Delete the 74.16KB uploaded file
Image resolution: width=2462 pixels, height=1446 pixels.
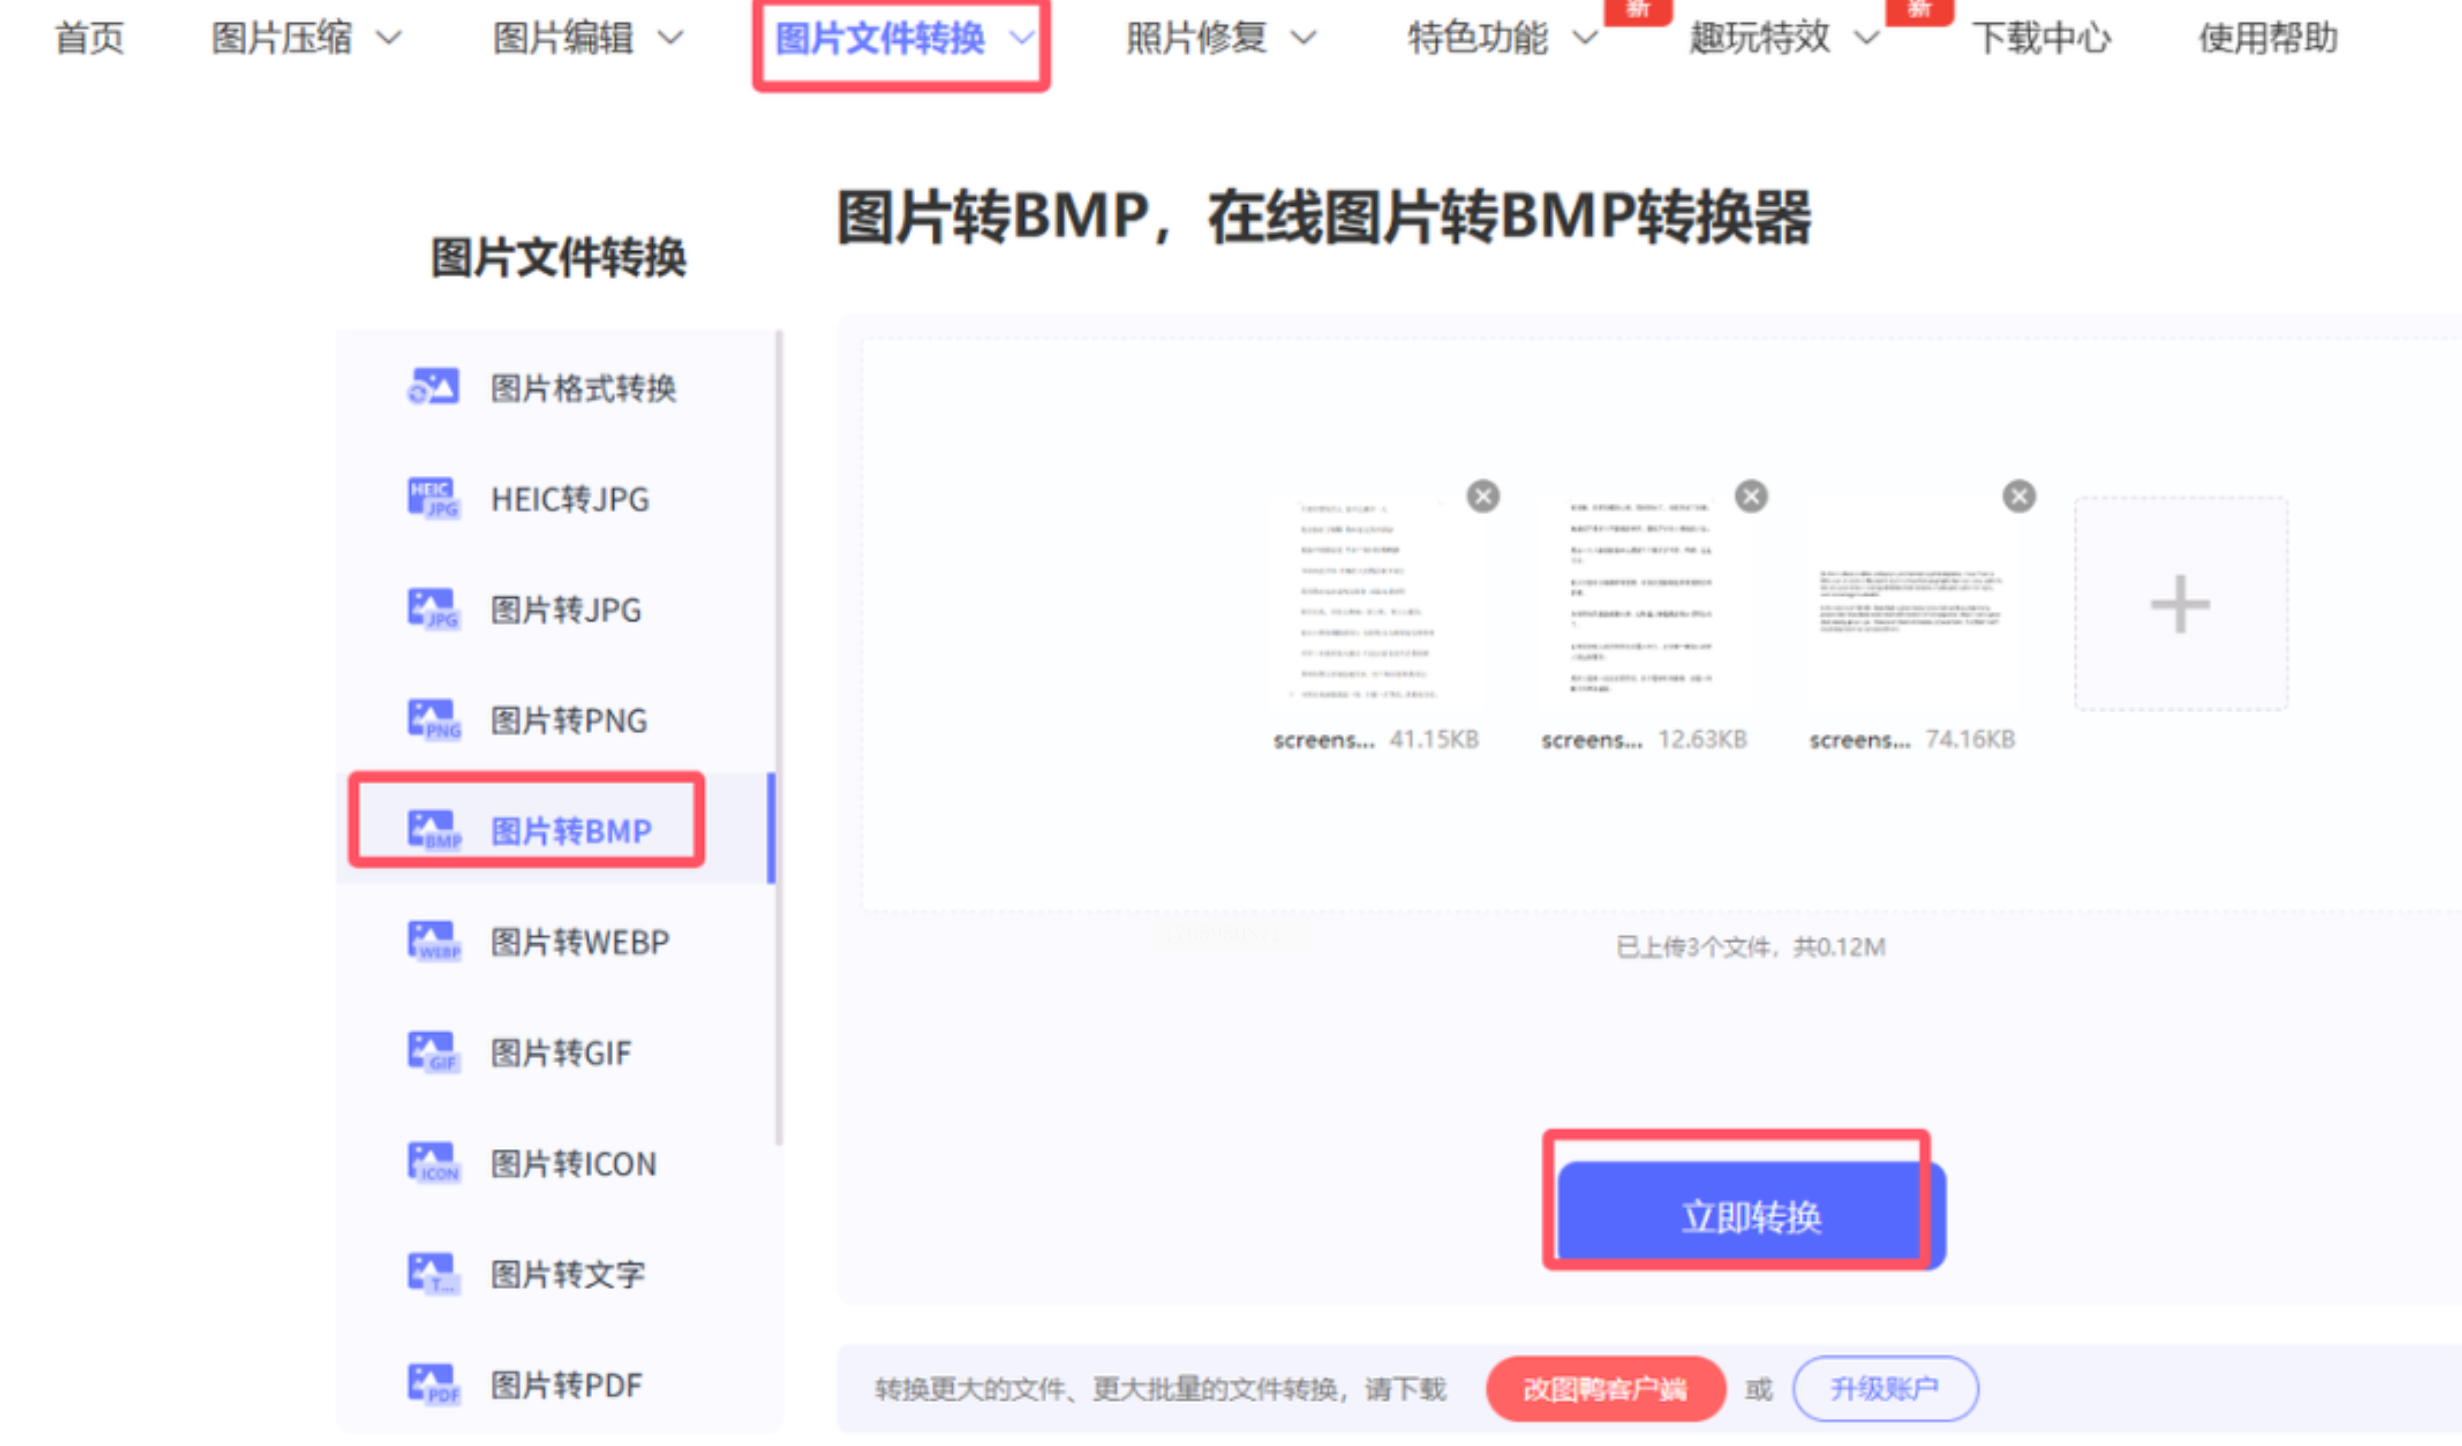pyautogui.click(x=2019, y=496)
